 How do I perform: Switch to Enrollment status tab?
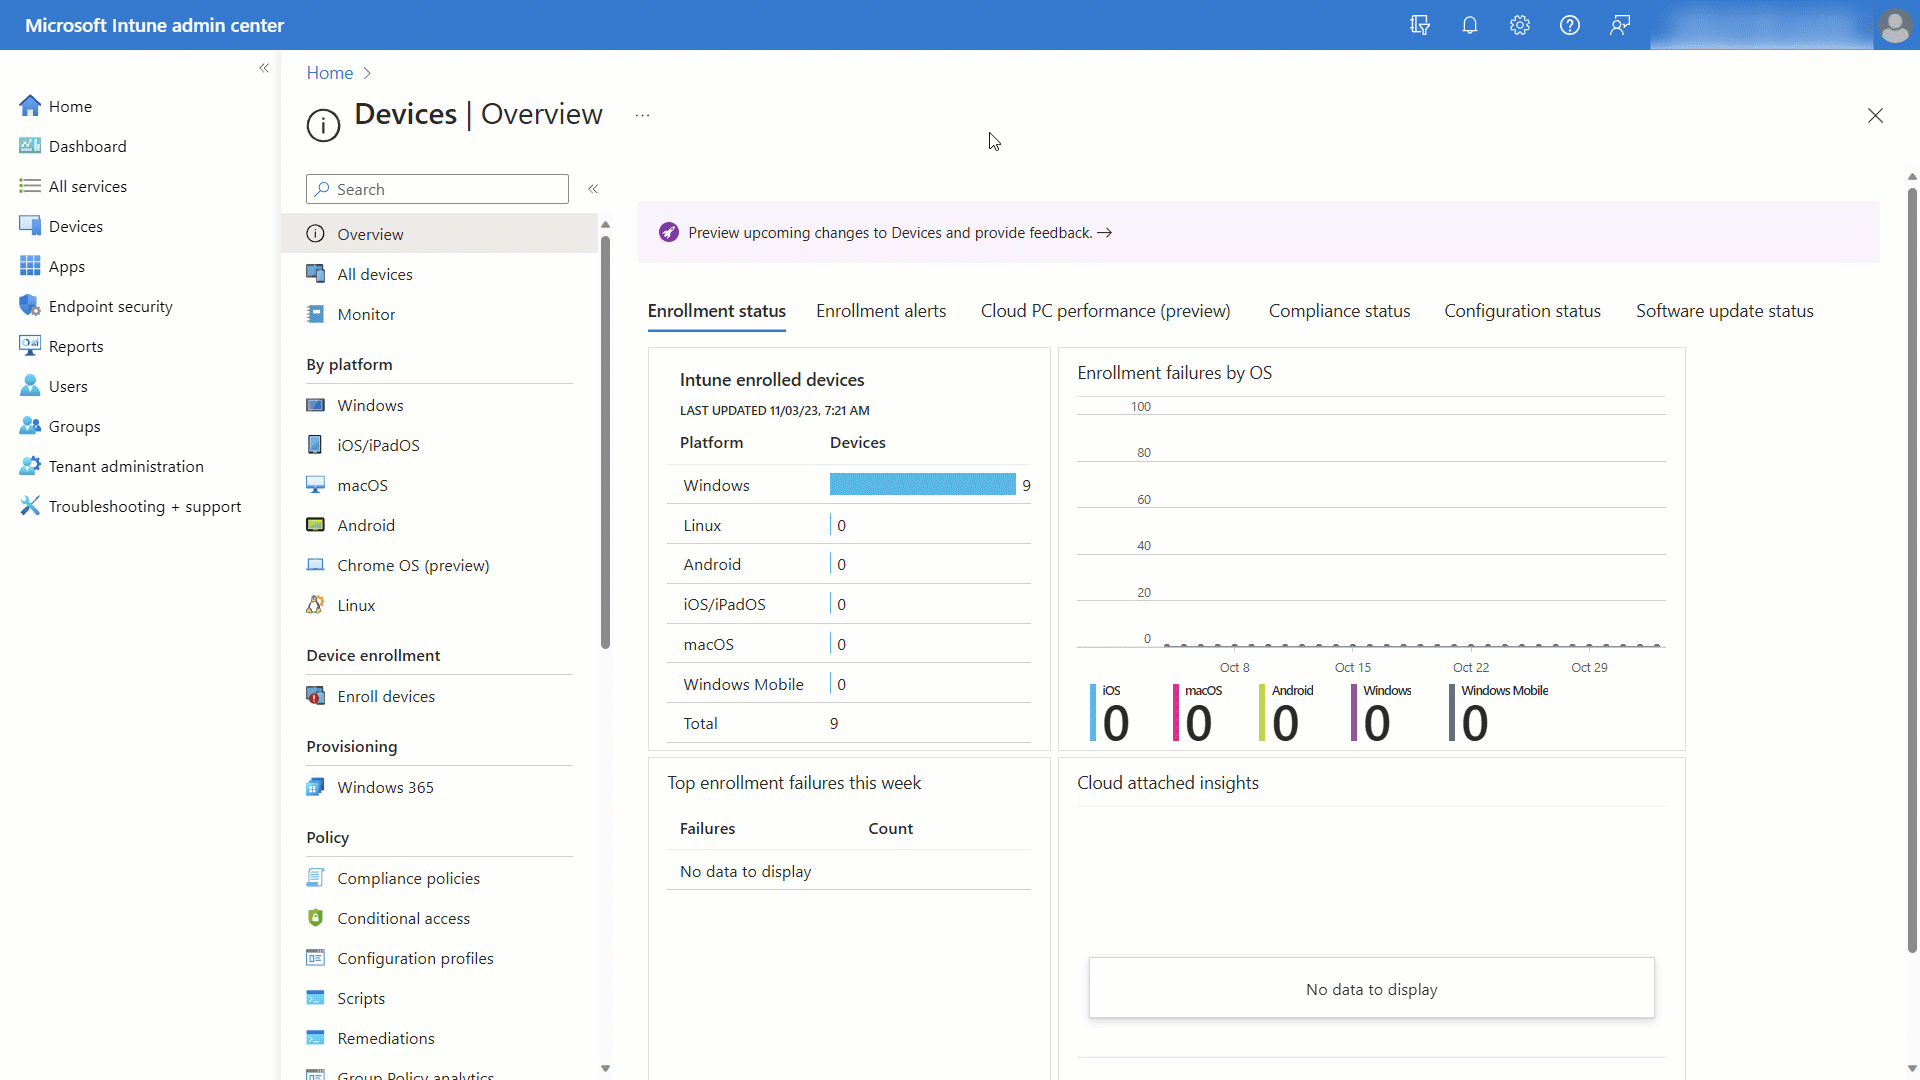716,311
